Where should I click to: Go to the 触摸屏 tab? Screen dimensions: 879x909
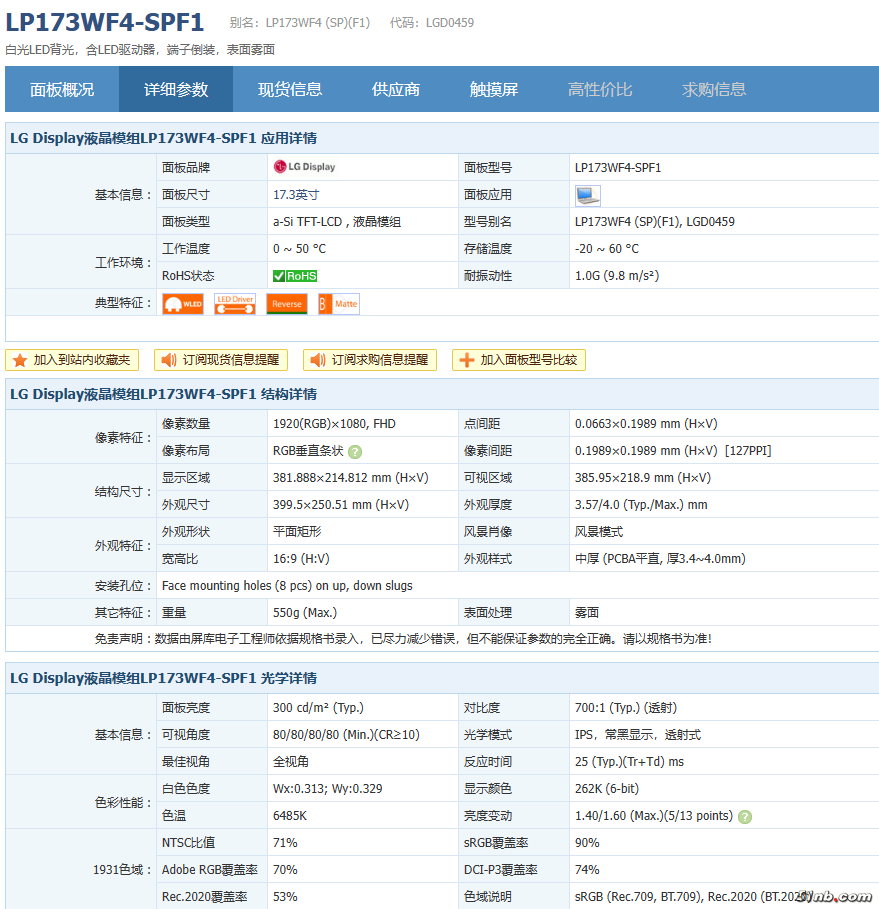493,89
